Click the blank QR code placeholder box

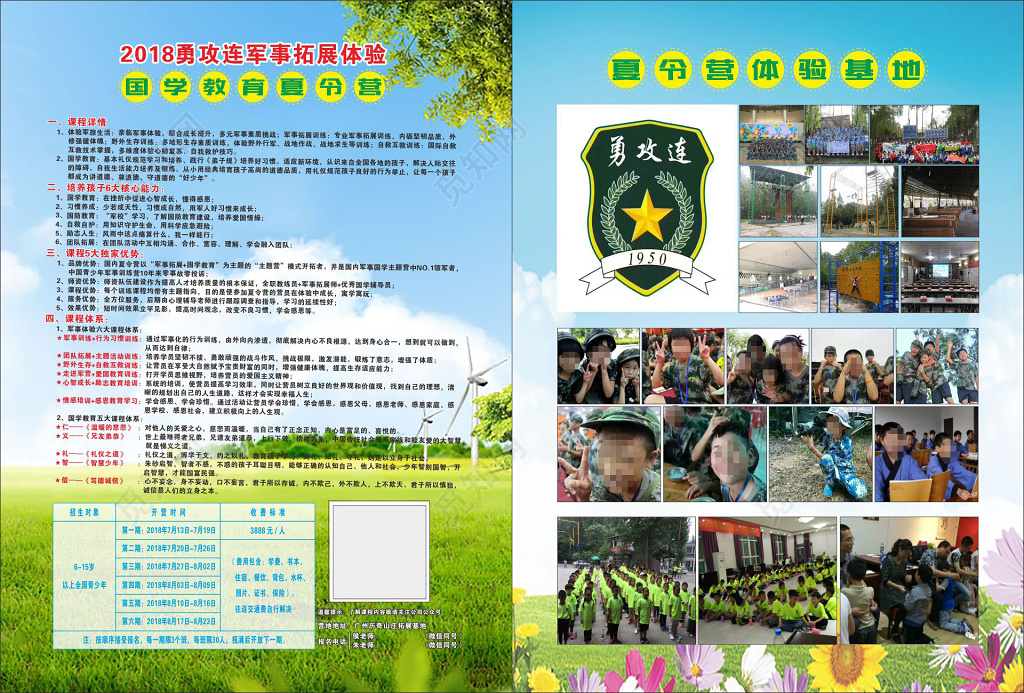[x=379, y=551]
